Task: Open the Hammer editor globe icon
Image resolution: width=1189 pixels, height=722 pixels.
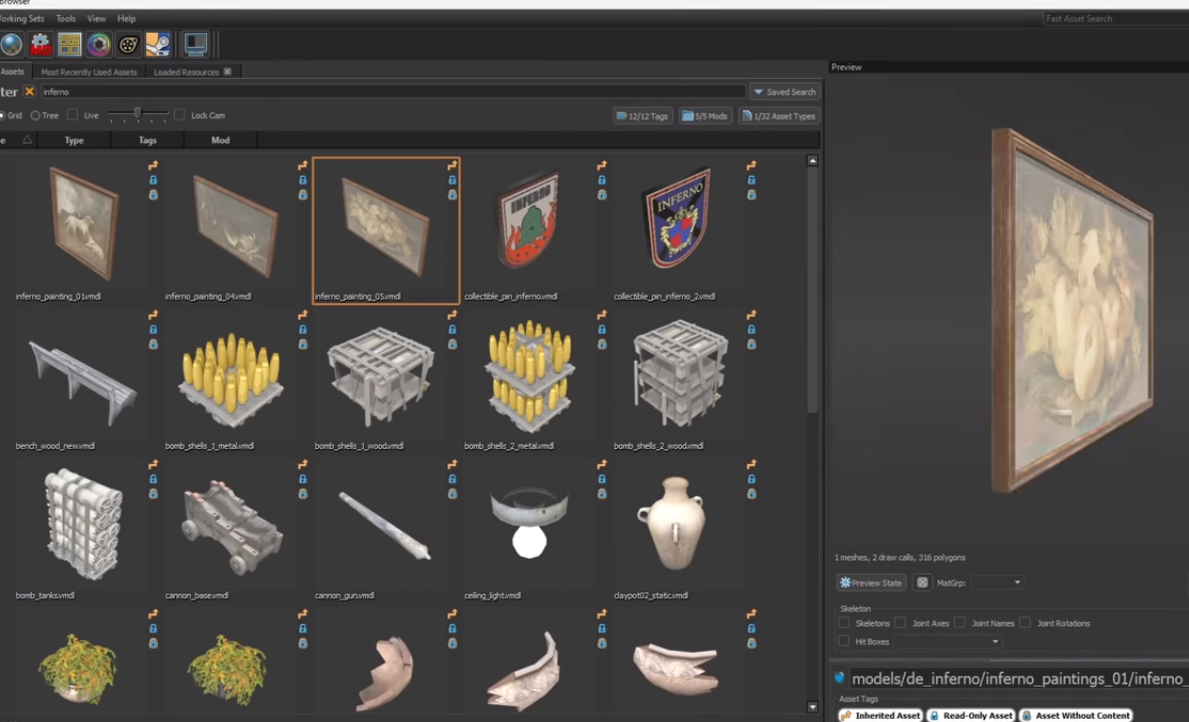Action: click(x=11, y=44)
